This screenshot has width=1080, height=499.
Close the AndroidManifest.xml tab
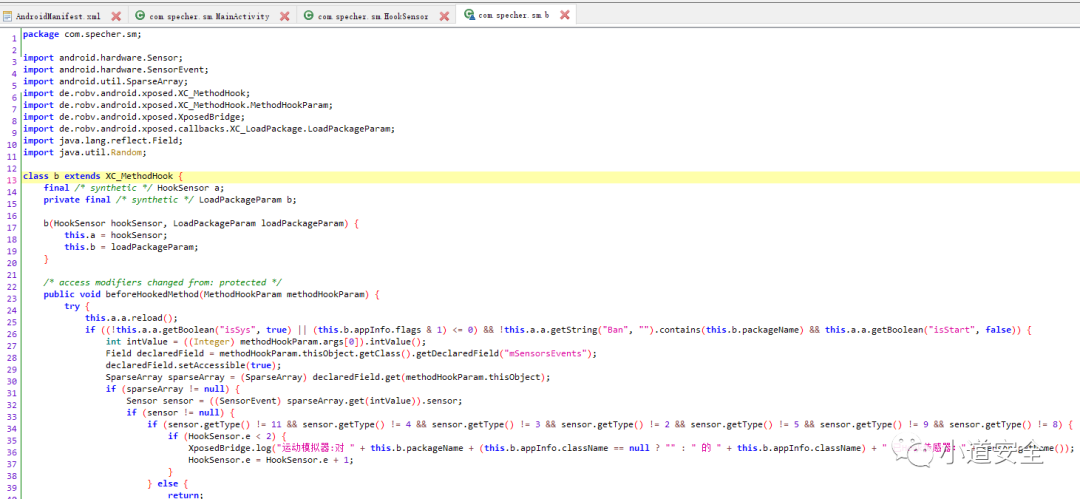116,16
